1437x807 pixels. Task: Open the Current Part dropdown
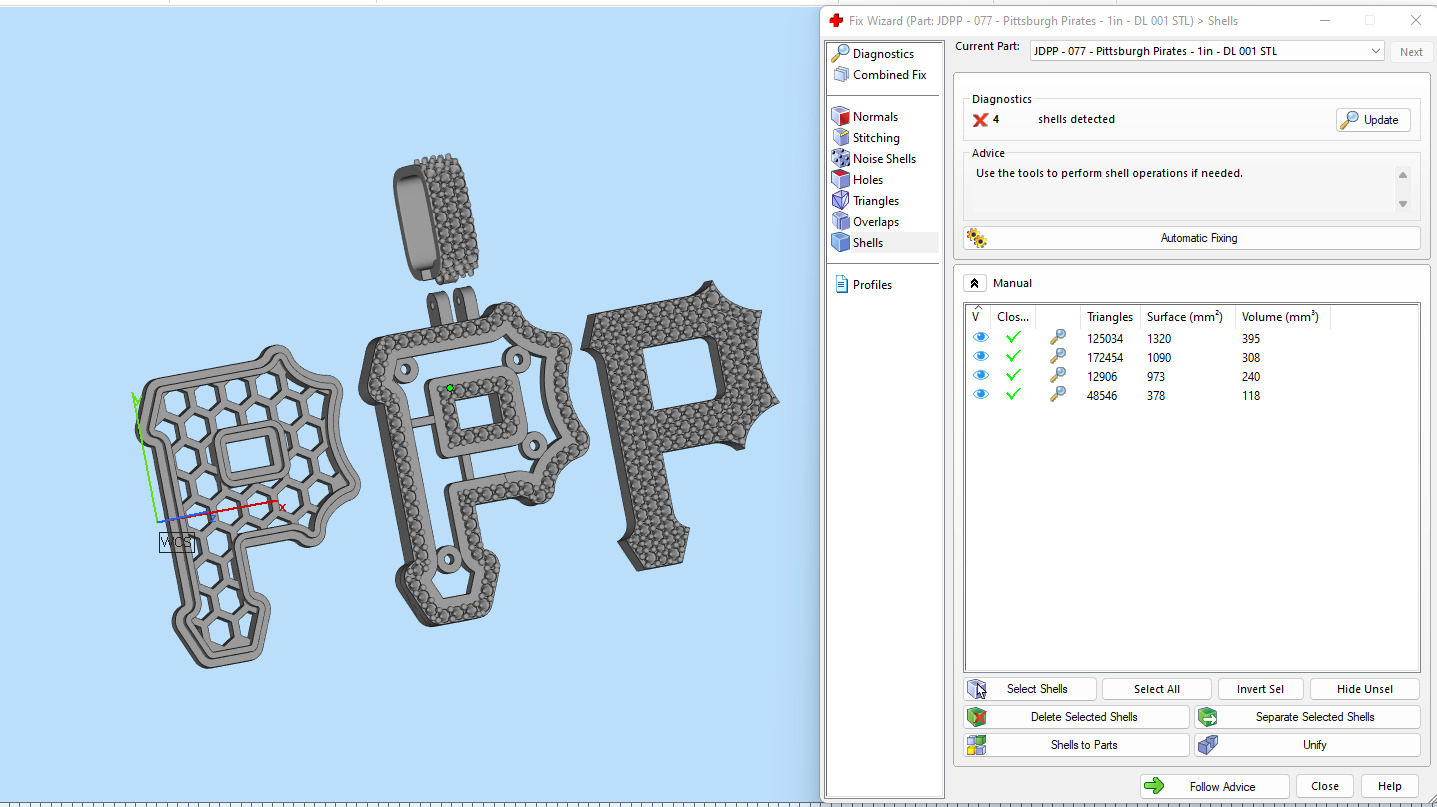point(1207,51)
